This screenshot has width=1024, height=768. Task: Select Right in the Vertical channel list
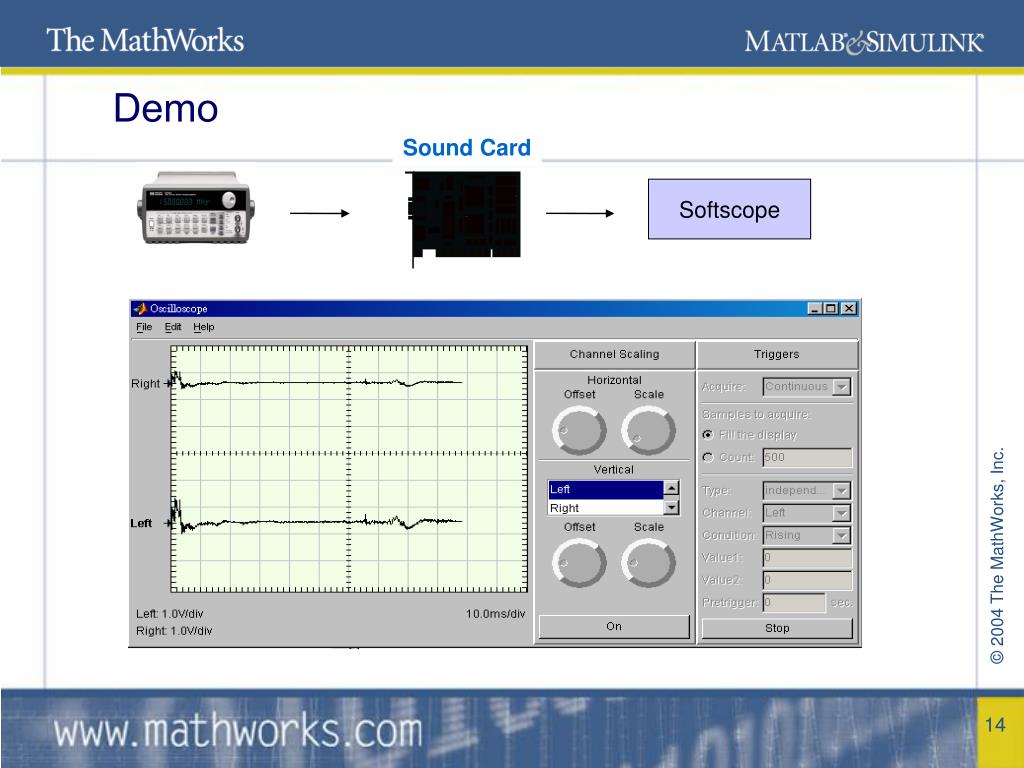(605, 508)
